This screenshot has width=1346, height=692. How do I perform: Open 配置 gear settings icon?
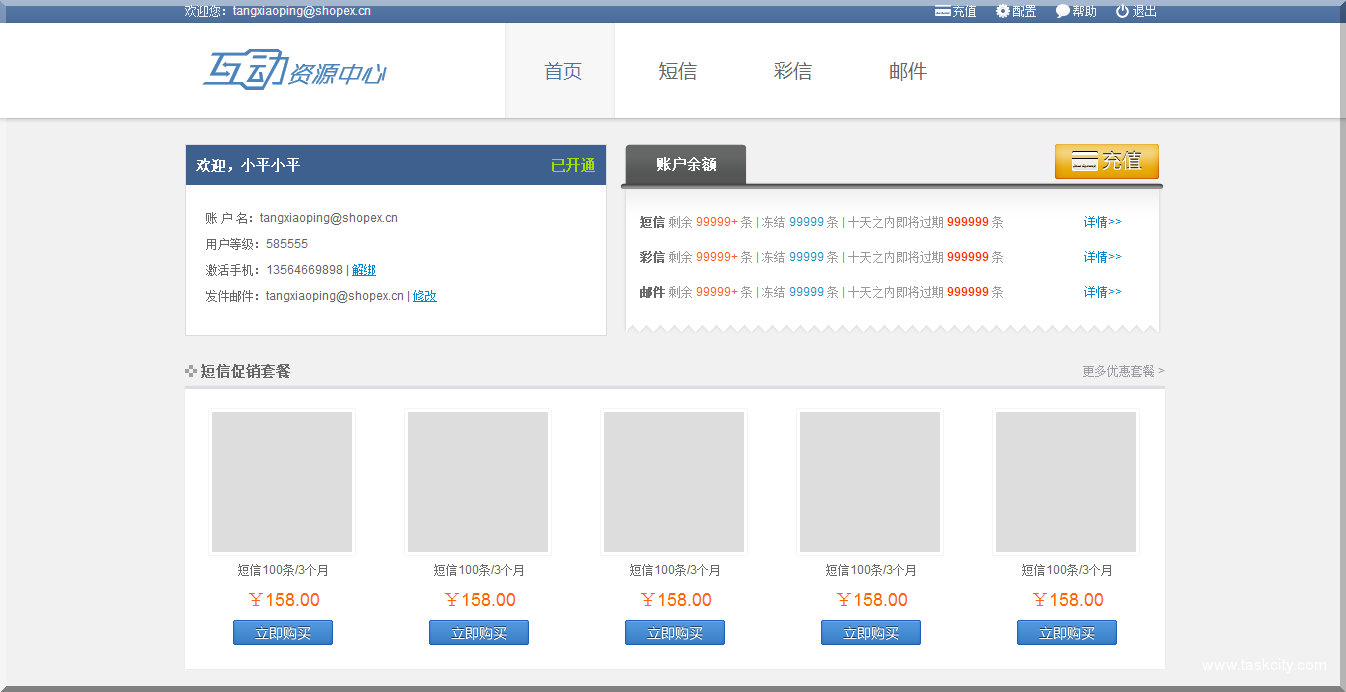[x=1003, y=11]
